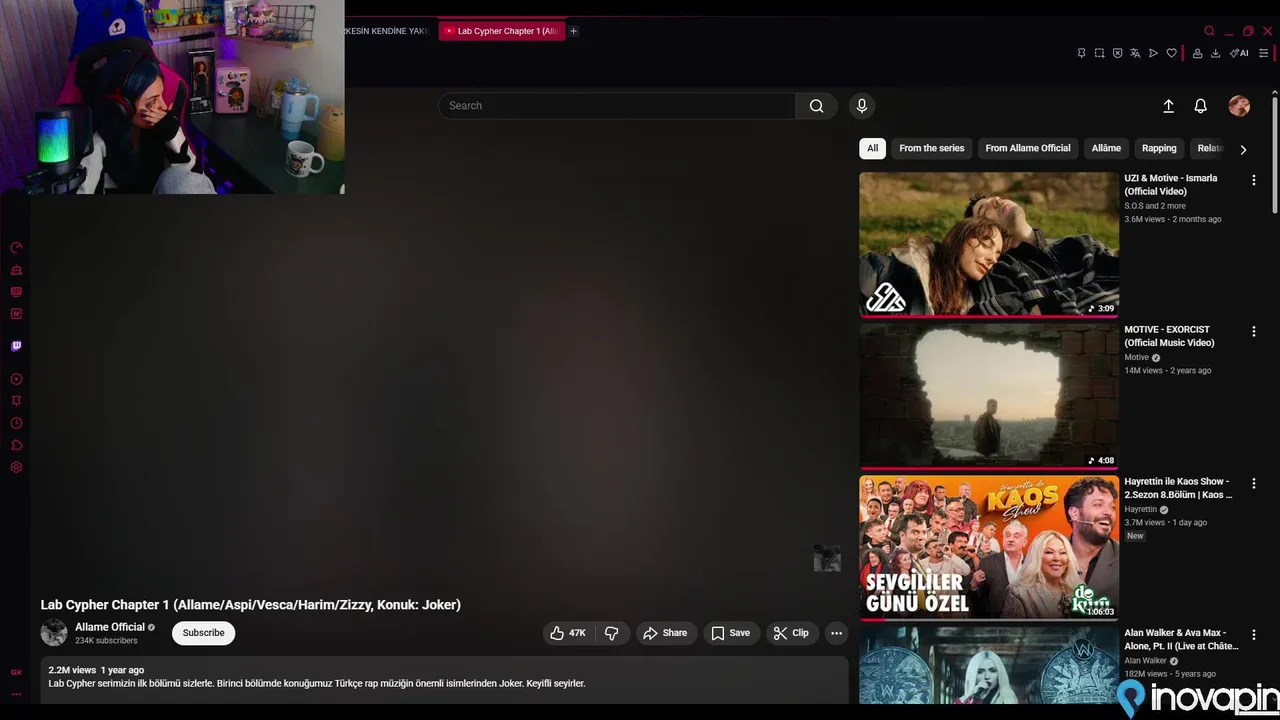Open the Motive channel link
Screen dimensions: 1280x720
click(x=1137, y=357)
